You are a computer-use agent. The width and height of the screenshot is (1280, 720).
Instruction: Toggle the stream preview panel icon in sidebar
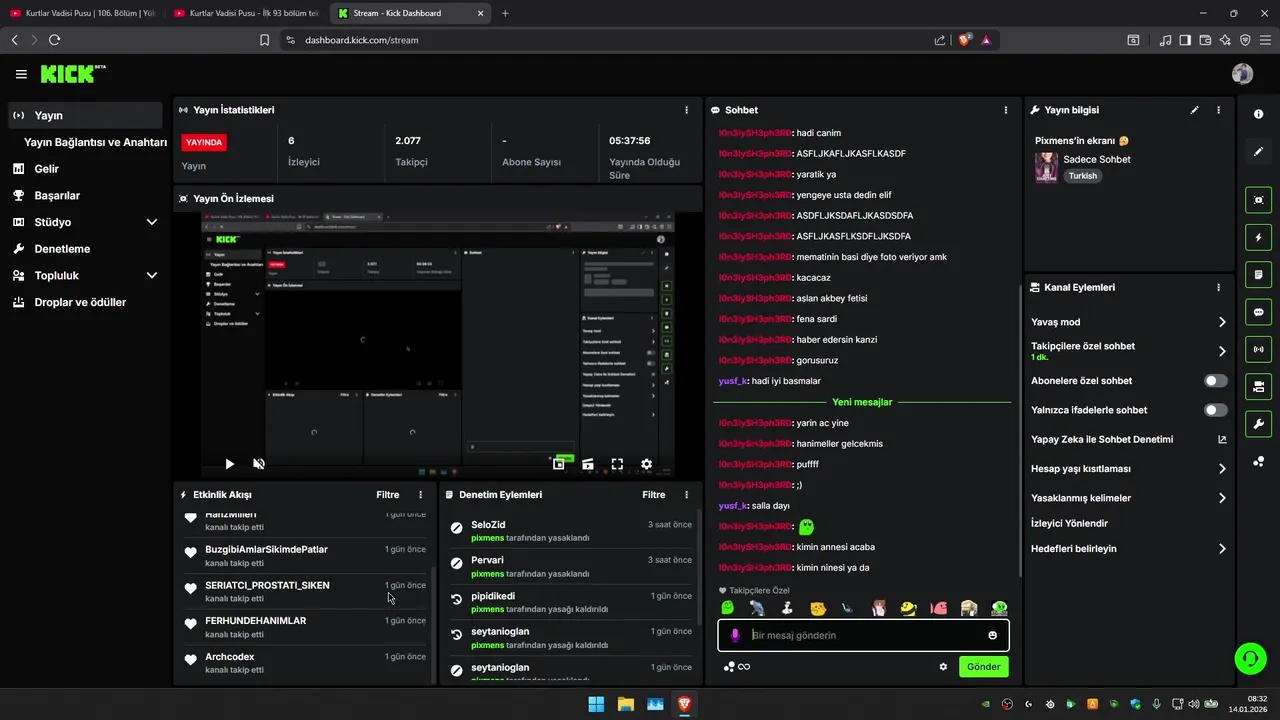coord(1258,200)
